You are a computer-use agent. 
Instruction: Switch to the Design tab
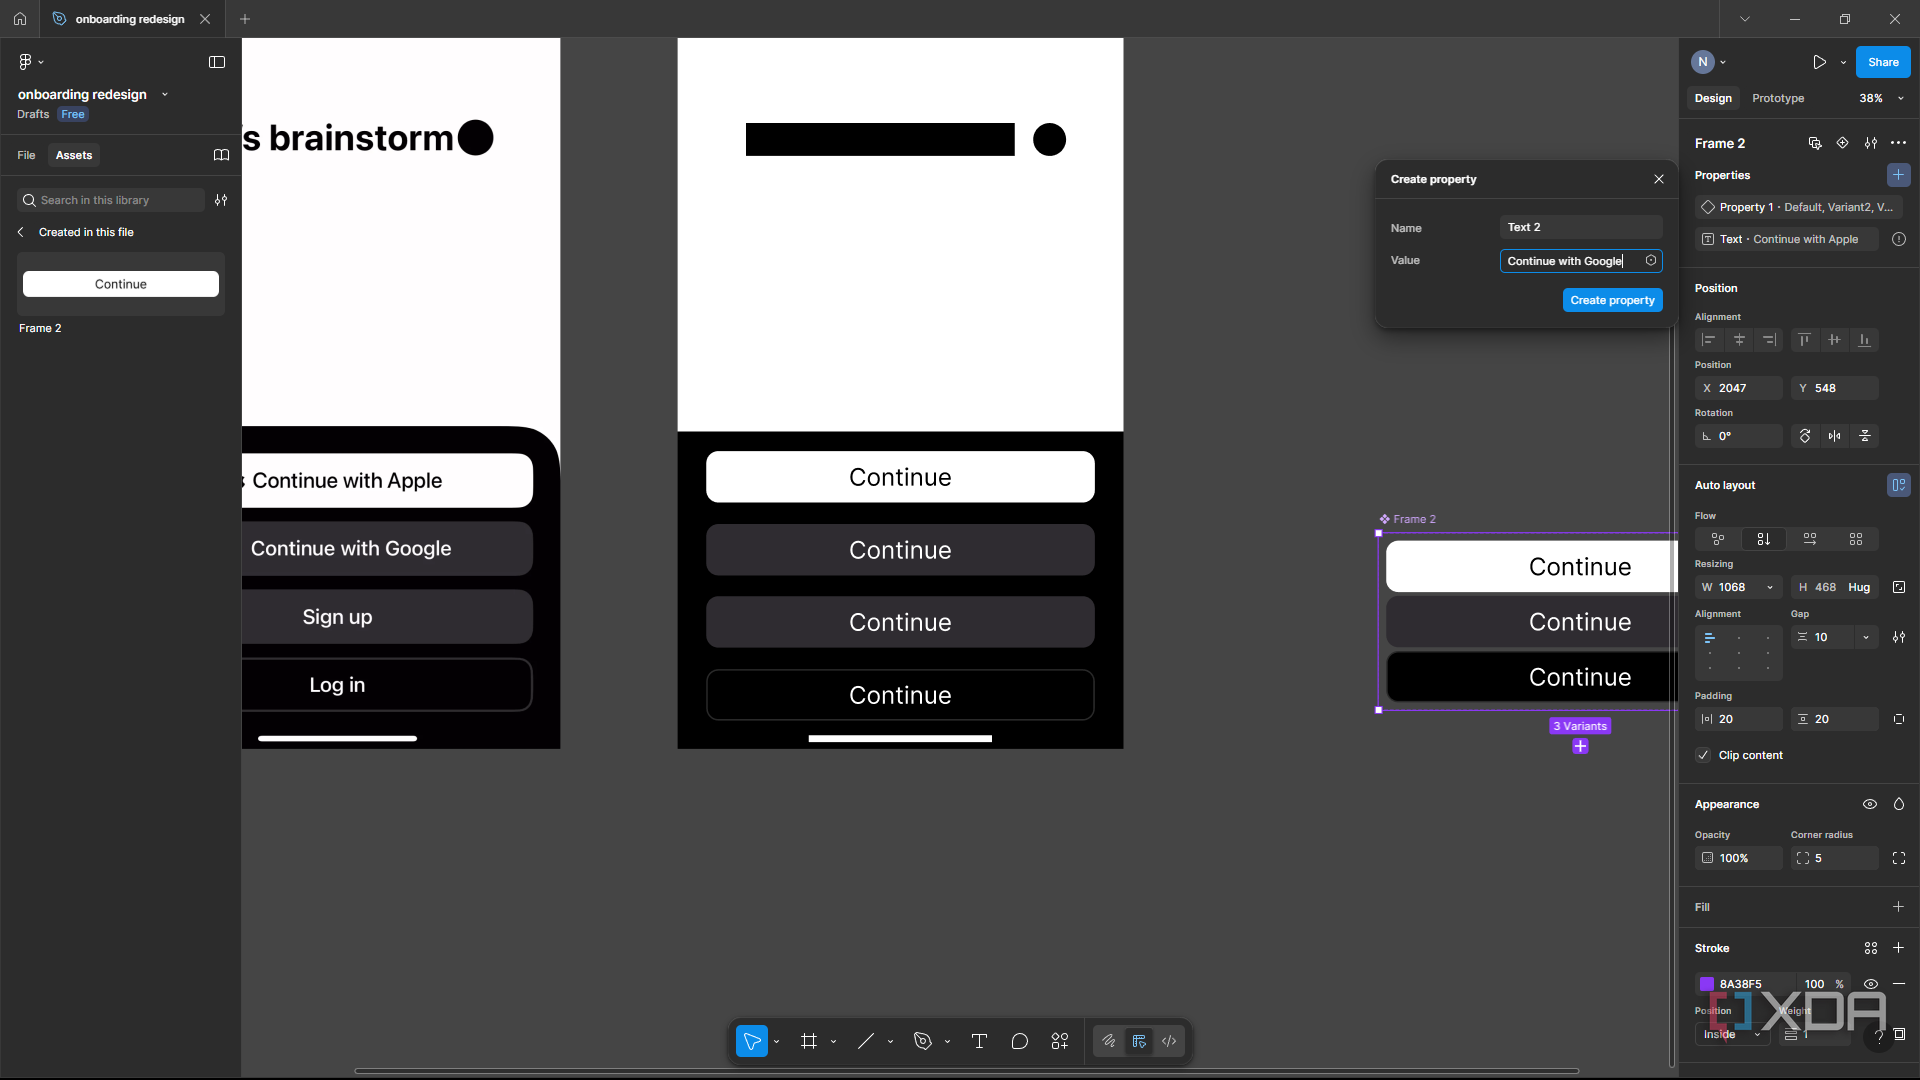(1713, 98)
